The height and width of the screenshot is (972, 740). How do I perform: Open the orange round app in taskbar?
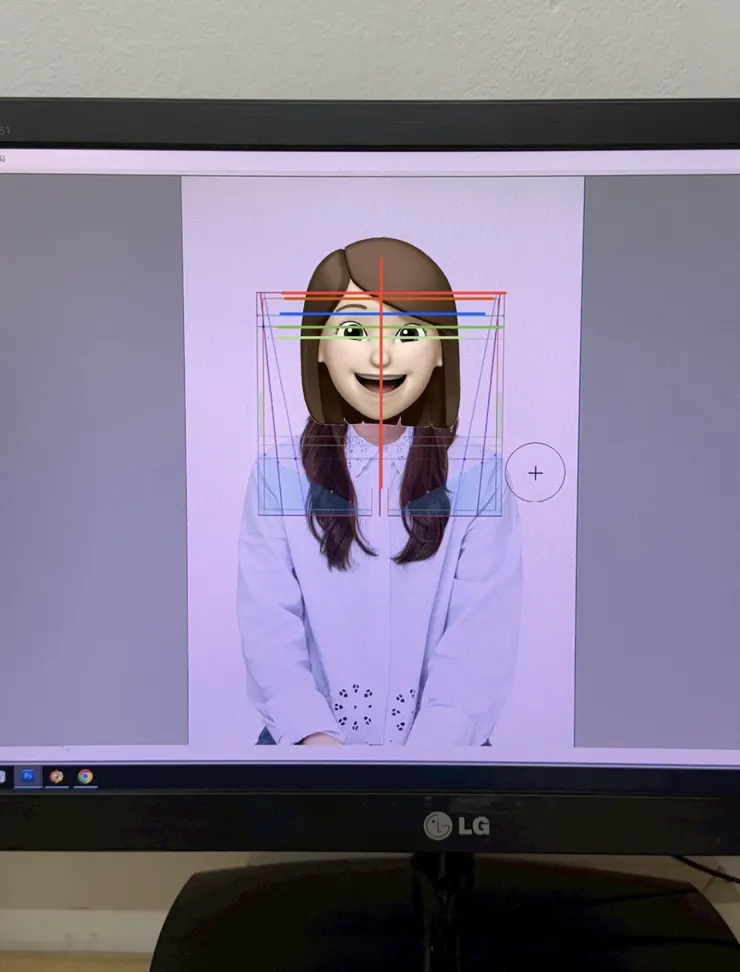point(56,776)
